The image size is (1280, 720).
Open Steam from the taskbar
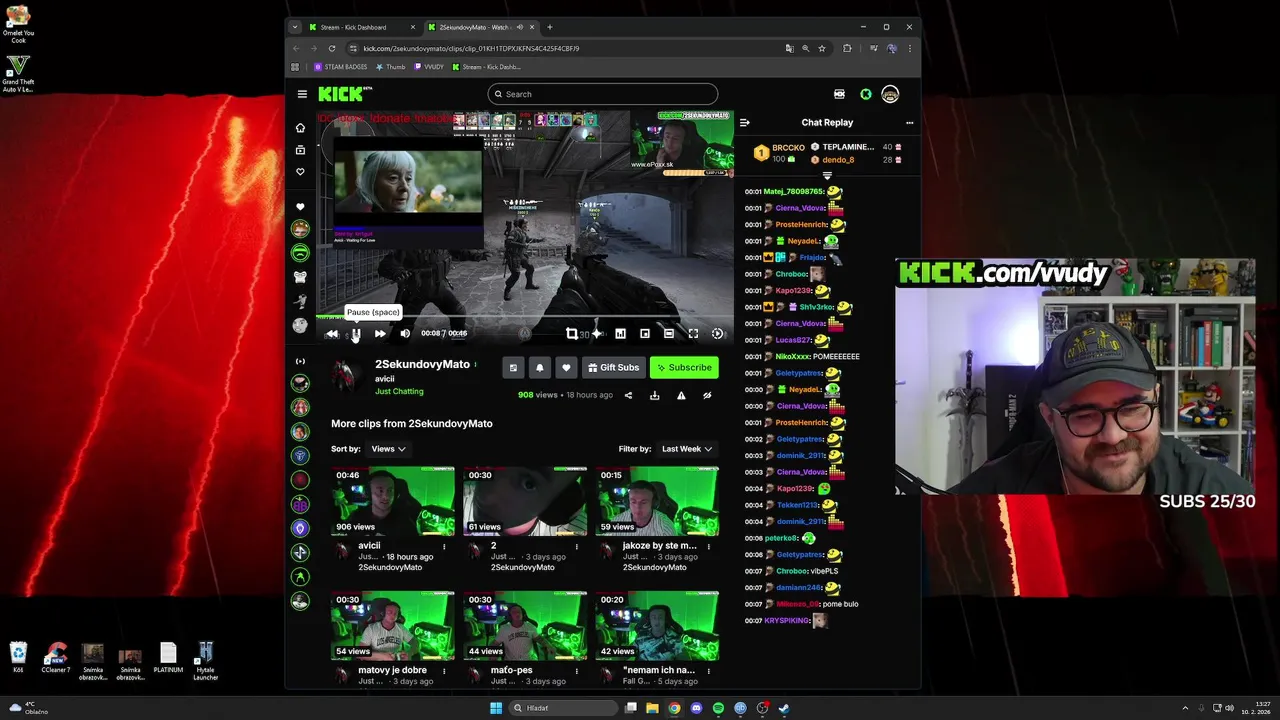click(x=784, y=708)
